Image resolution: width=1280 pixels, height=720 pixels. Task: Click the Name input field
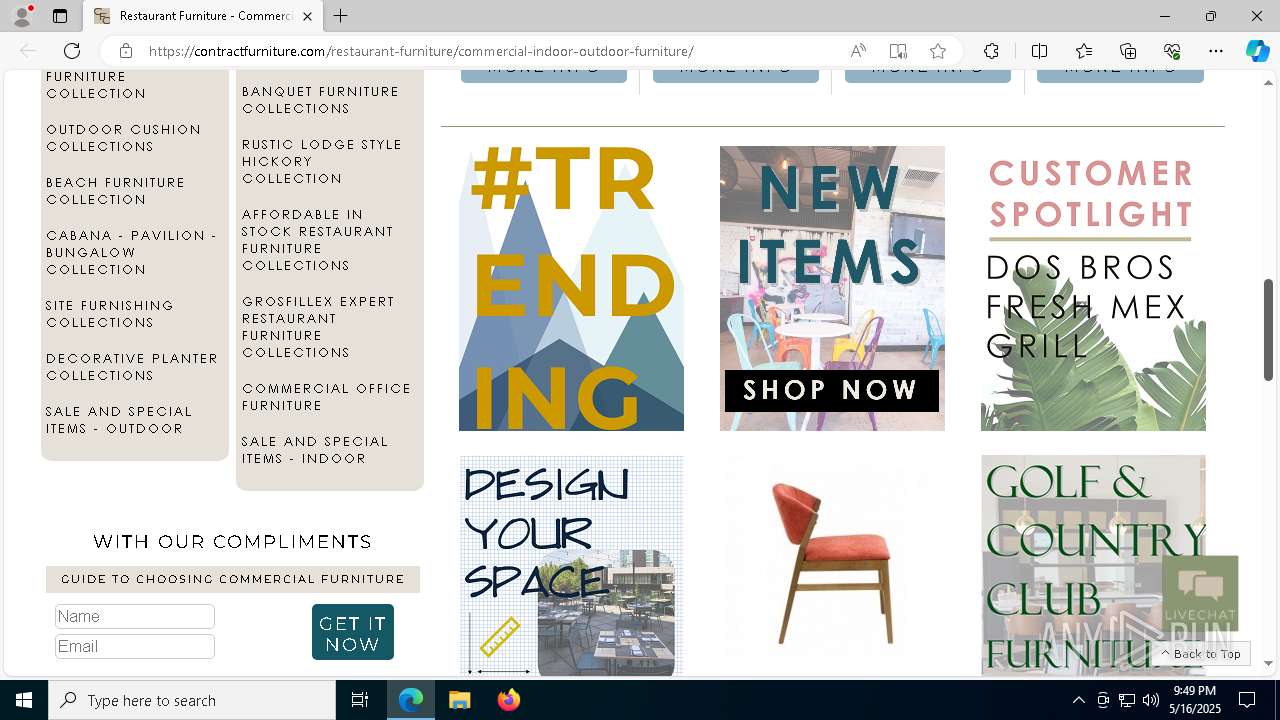point(135,616)
